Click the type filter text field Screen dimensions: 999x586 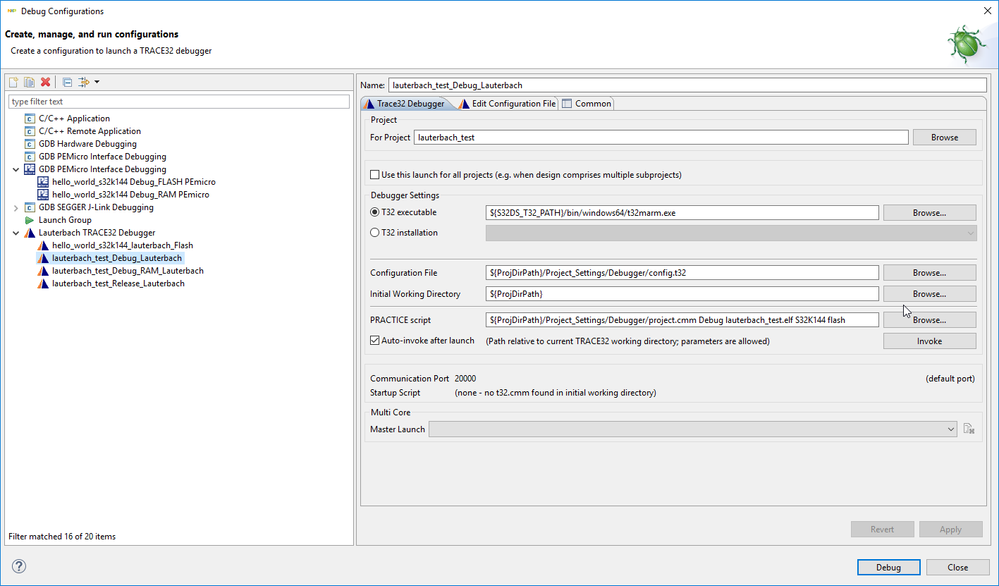click(179, 102)
